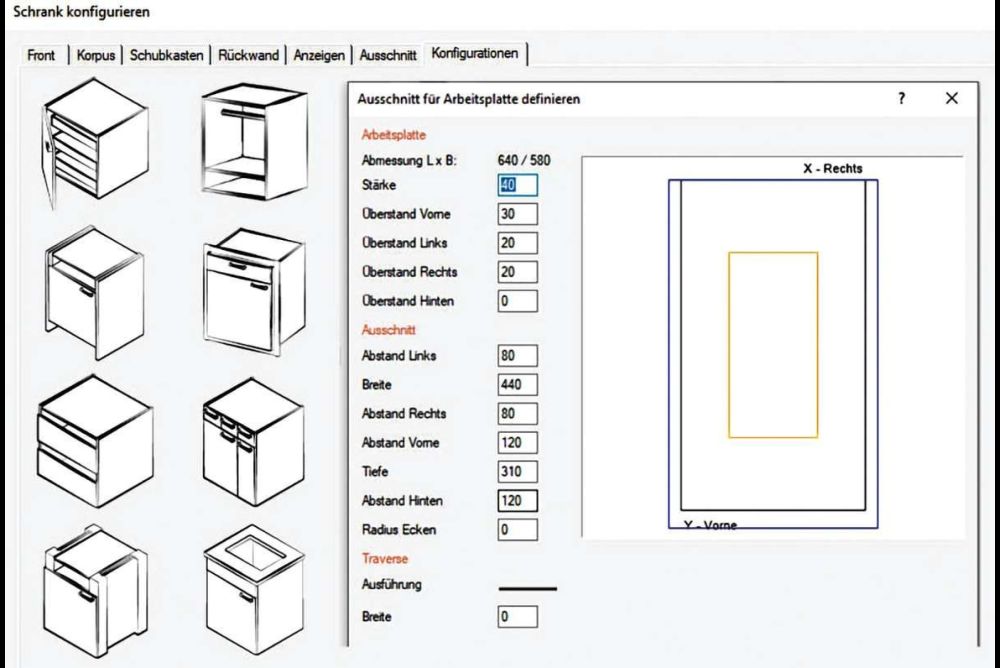This screenshot has height=668, width=1000.
Task: Open the Ausschnitt tab
Action: click(x=388, y=55)
